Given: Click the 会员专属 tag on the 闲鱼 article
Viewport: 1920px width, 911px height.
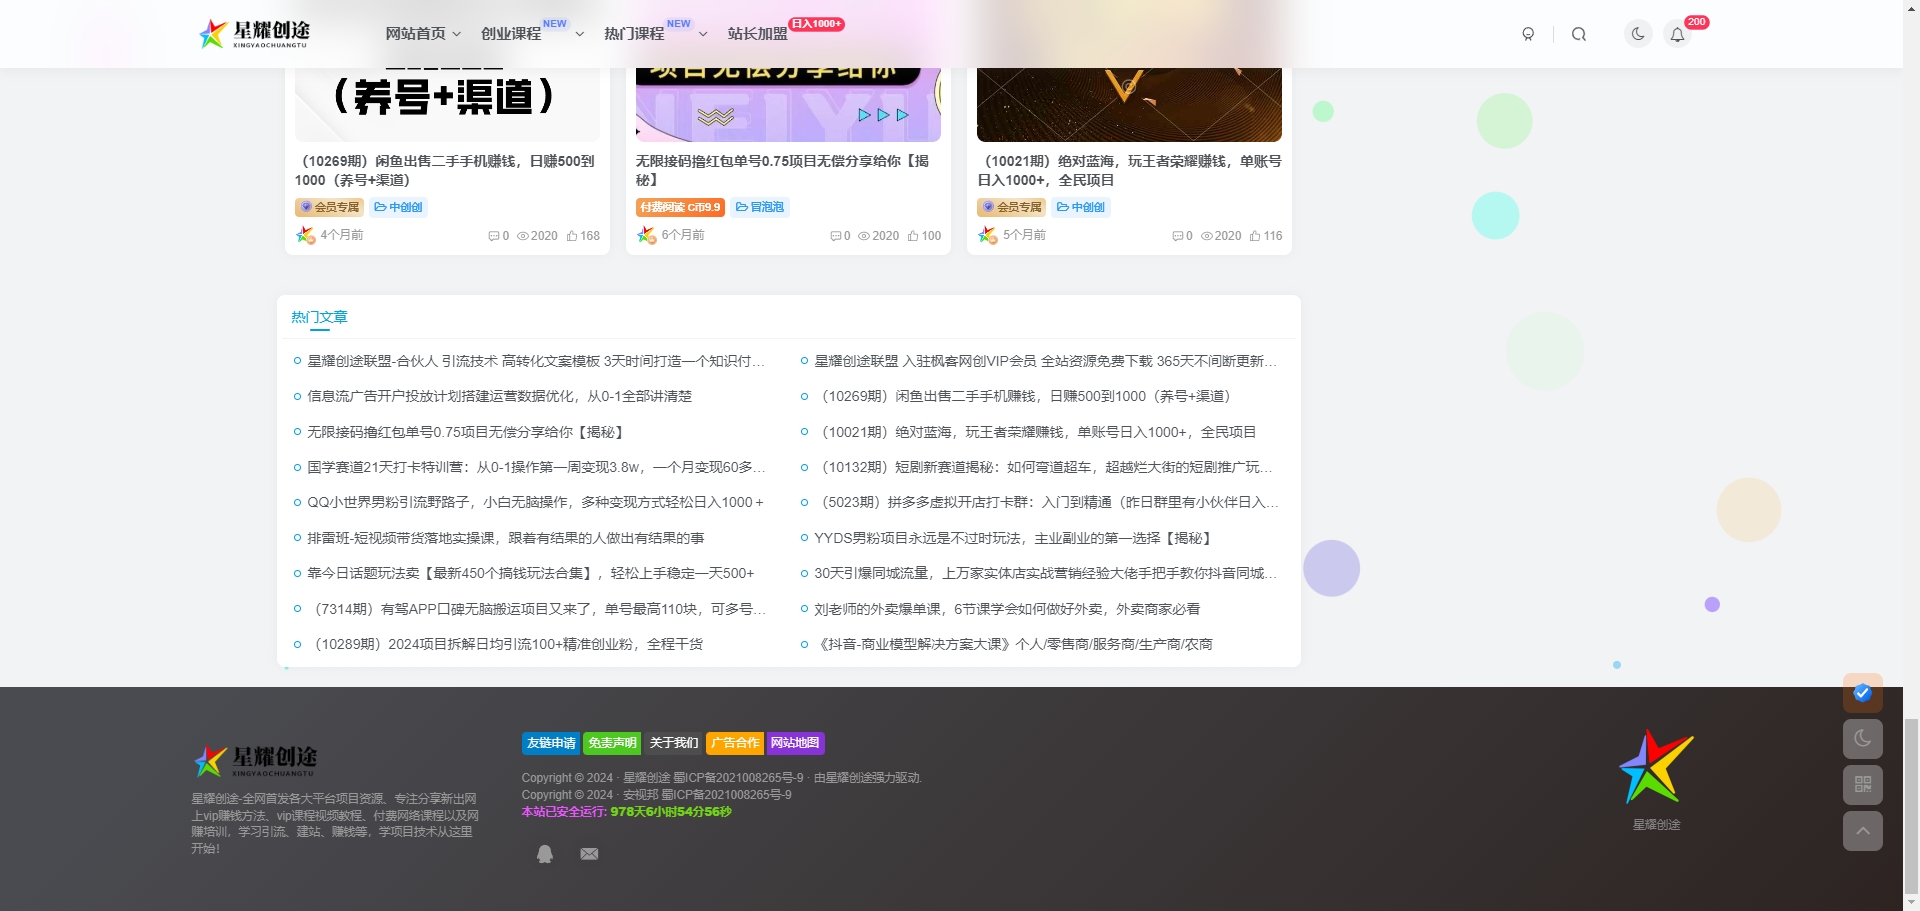Looking at the screenshot, I should 330,207.
